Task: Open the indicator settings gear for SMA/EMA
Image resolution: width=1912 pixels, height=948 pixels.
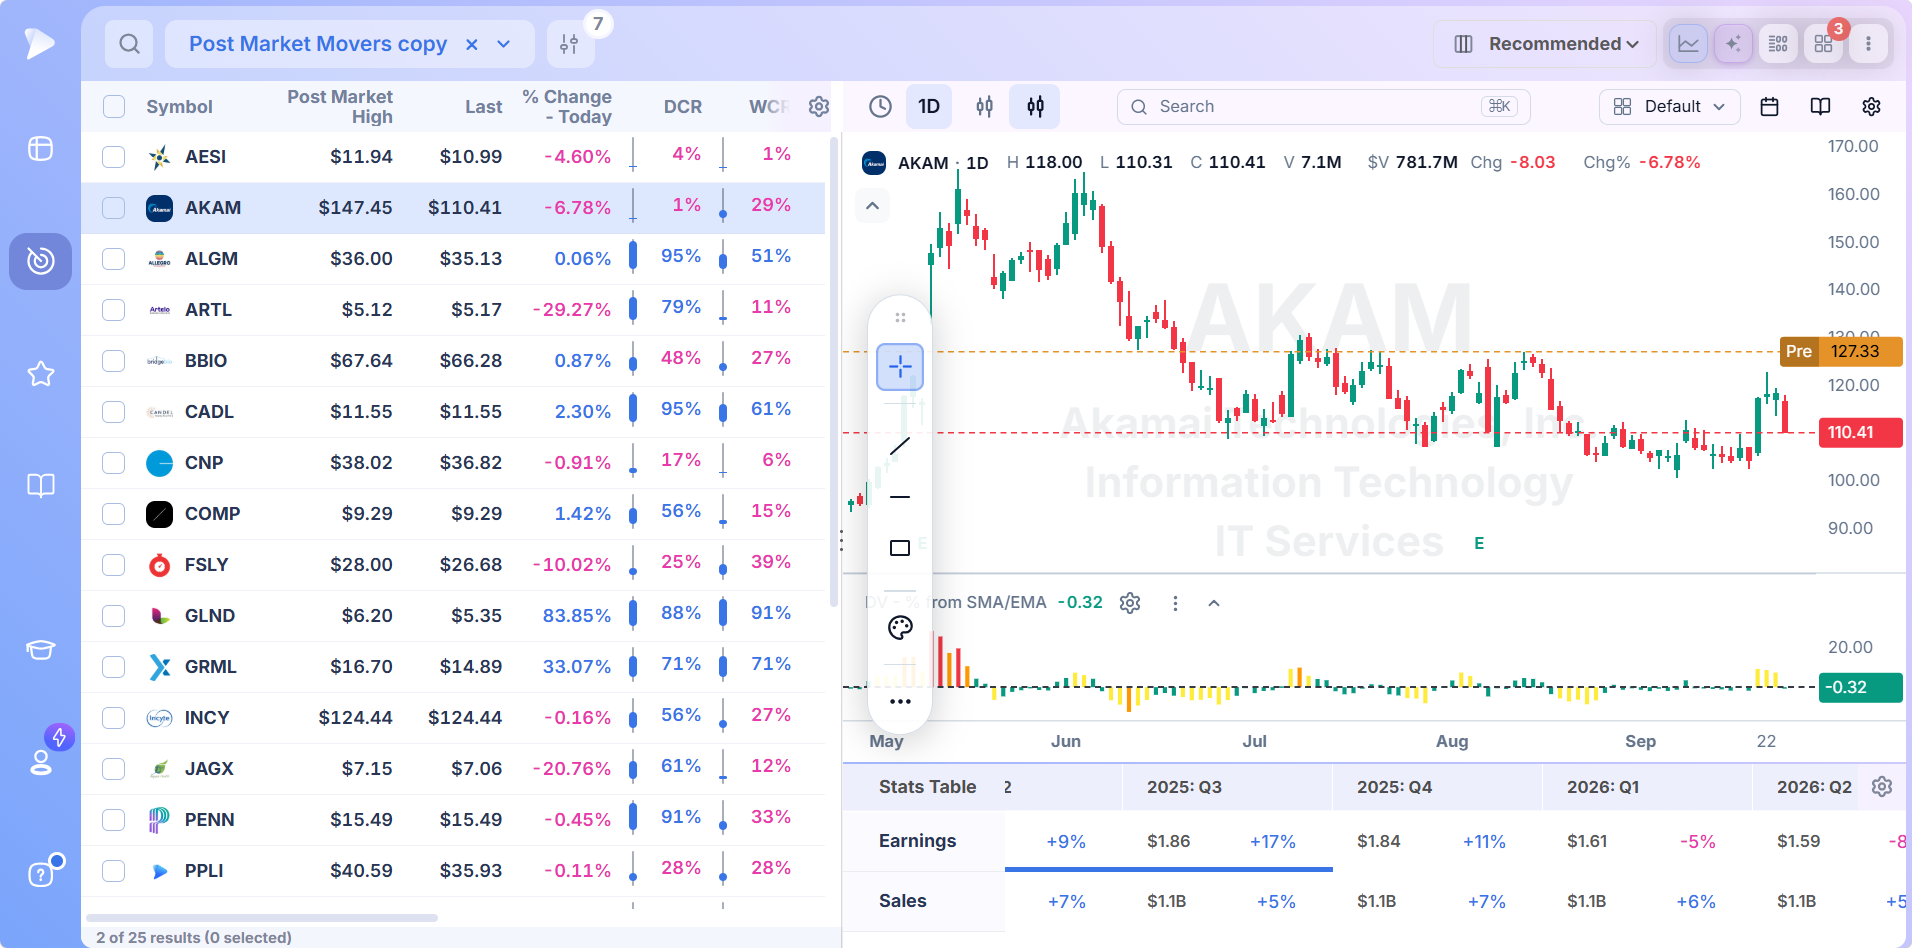Action: point(1130,603)
